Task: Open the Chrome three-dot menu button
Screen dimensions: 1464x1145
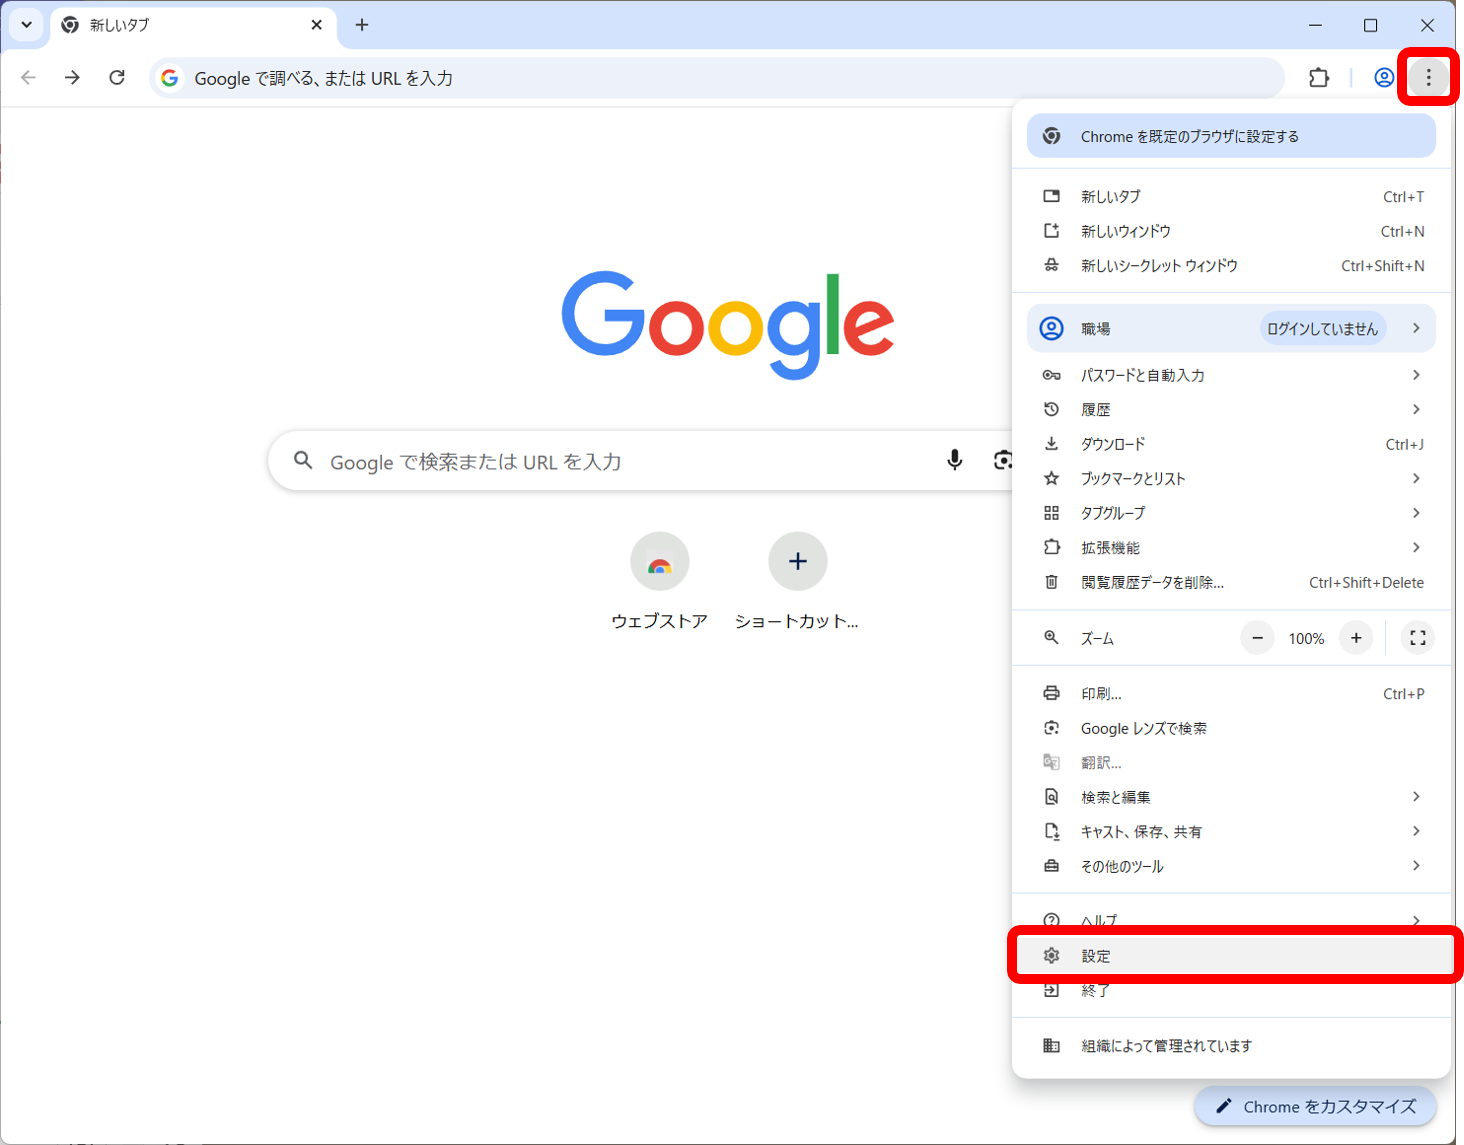Action: 1428,77
